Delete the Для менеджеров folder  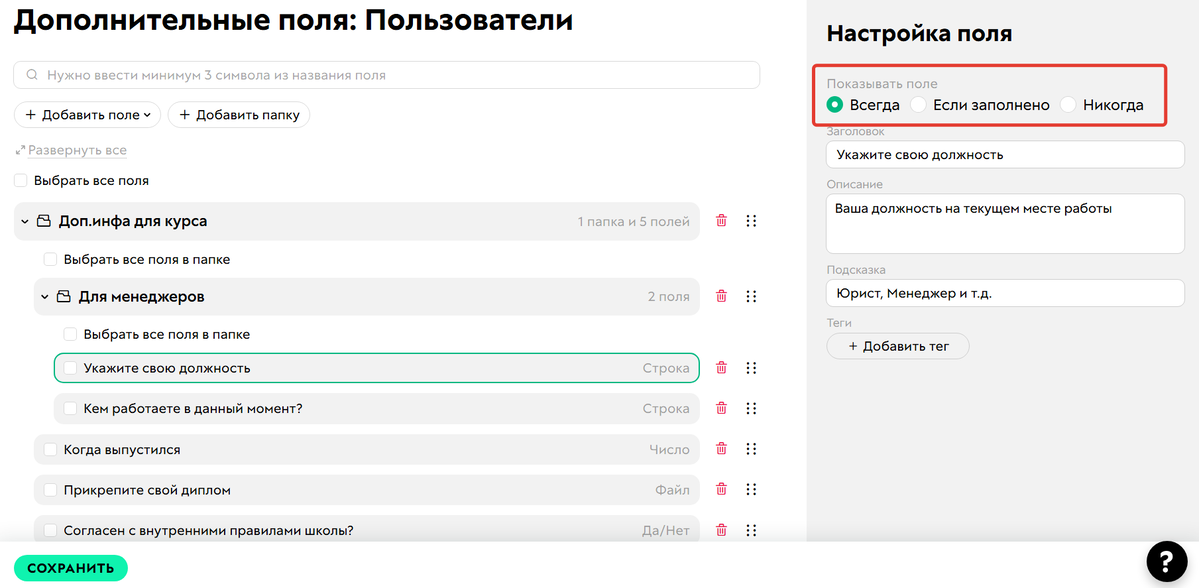[x=720, y=296]
